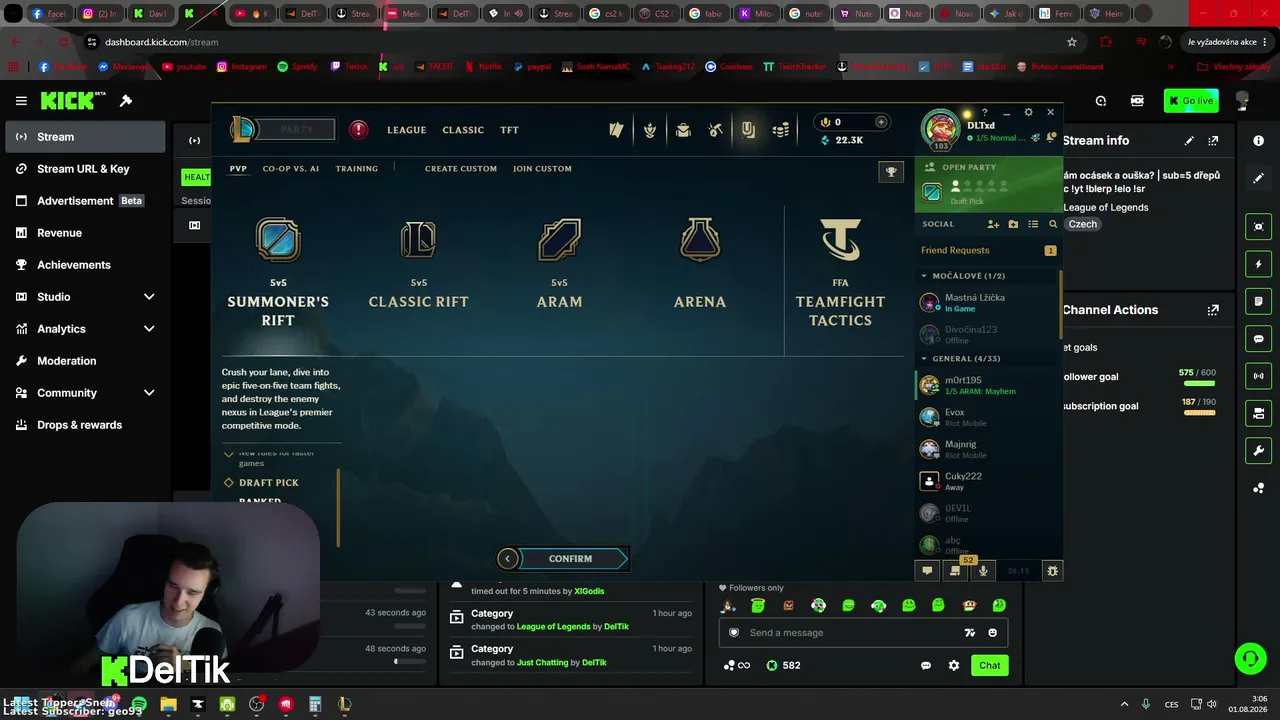Edit Stream info with pencil icon
This screenshot has width=1280, height=720.
[x=1189, y=141]
